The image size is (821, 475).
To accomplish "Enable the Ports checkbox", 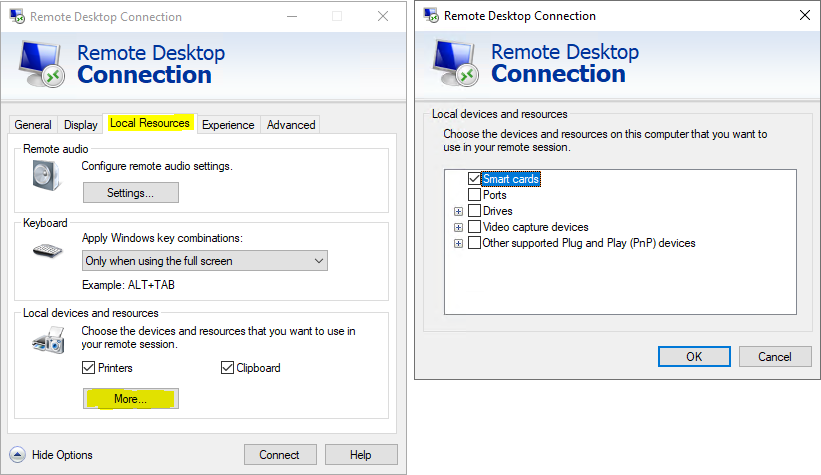I will tap(474, 195).
